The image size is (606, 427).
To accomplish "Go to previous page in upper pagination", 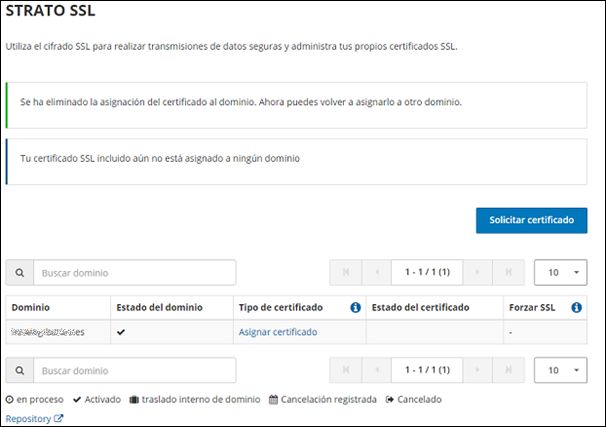I will 377,272.
